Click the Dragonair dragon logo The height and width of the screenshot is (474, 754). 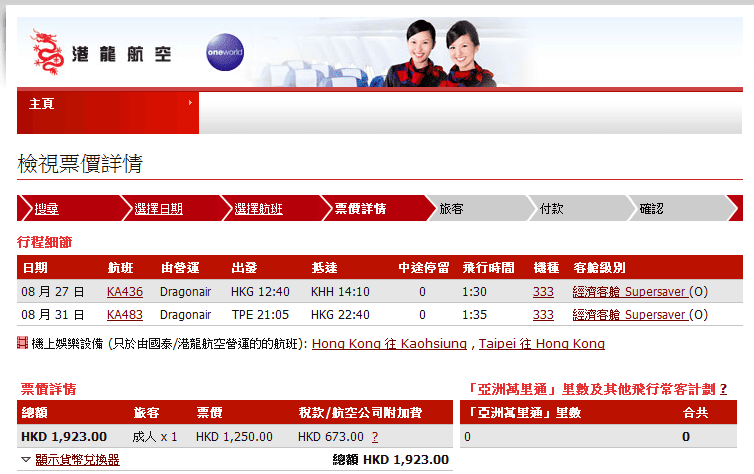[46, 52]
